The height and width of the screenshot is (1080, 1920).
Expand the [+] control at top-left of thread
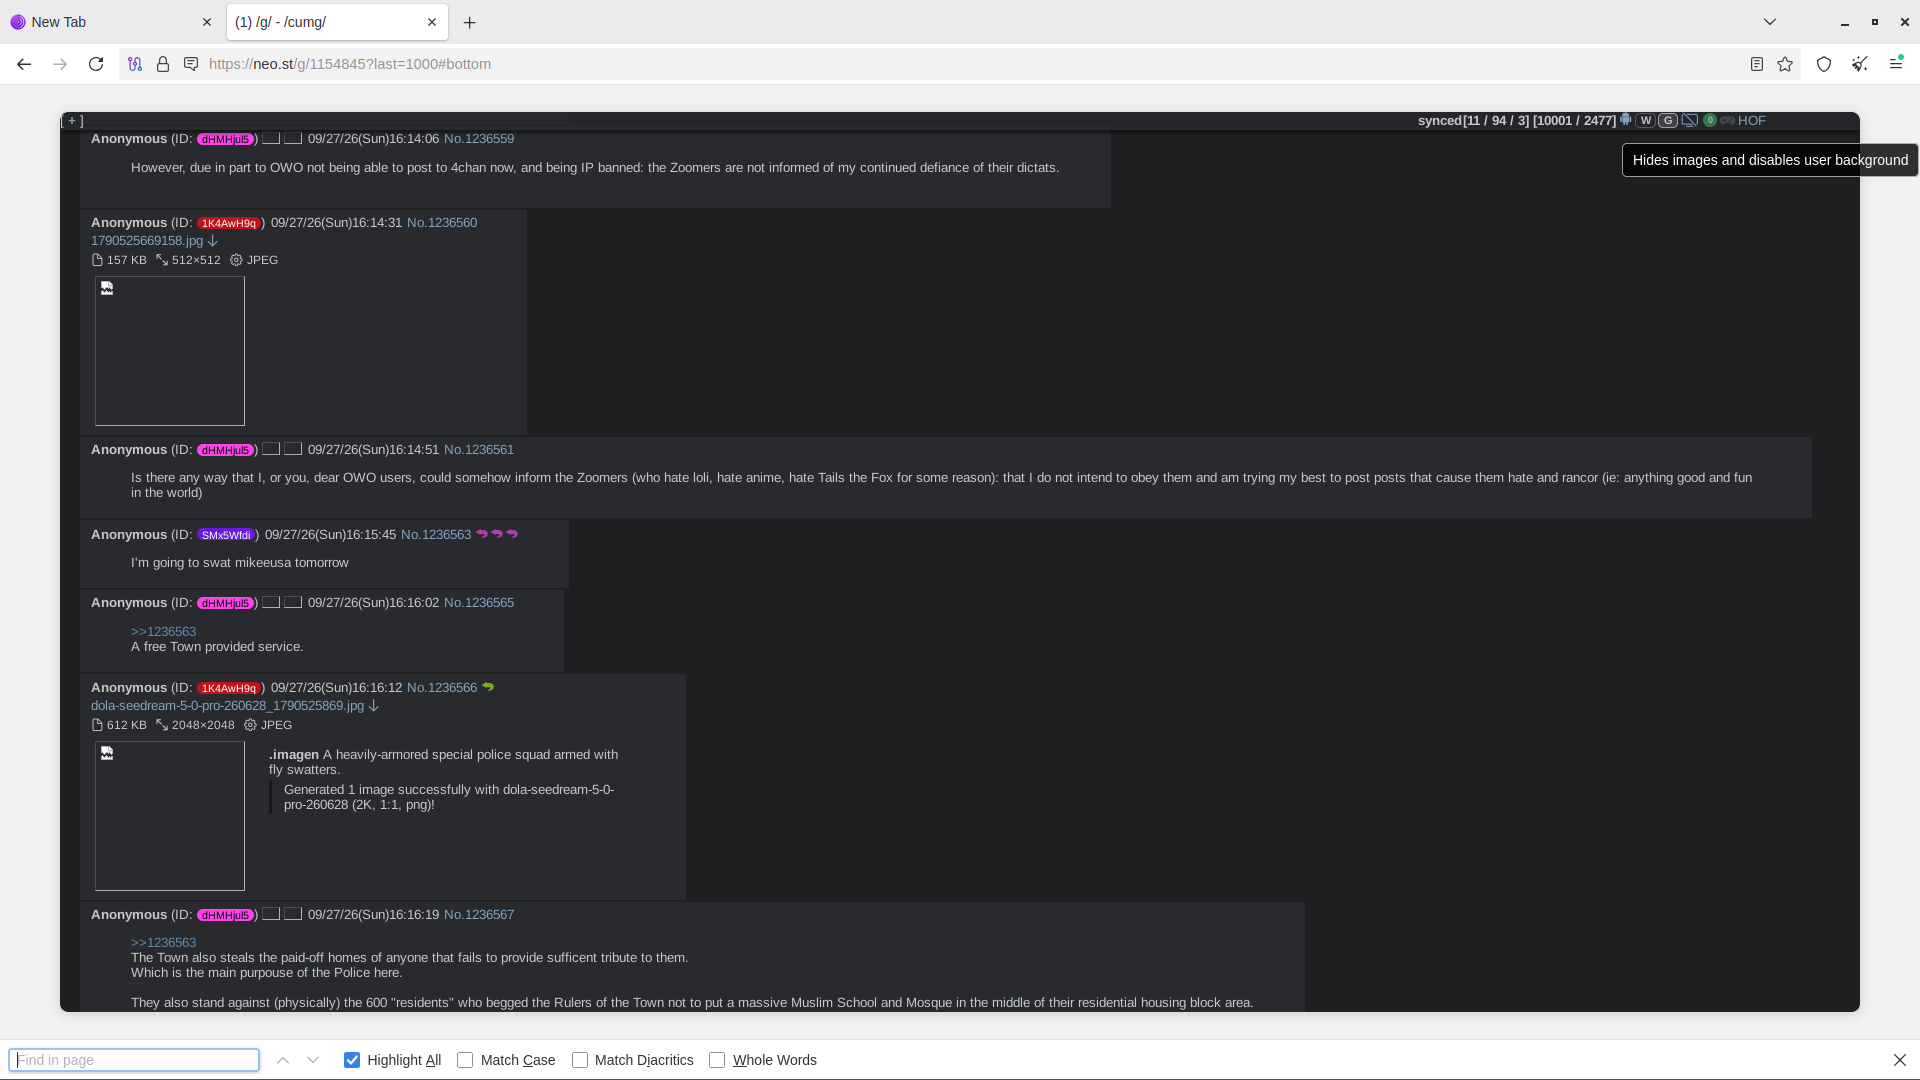pos(72,121)
